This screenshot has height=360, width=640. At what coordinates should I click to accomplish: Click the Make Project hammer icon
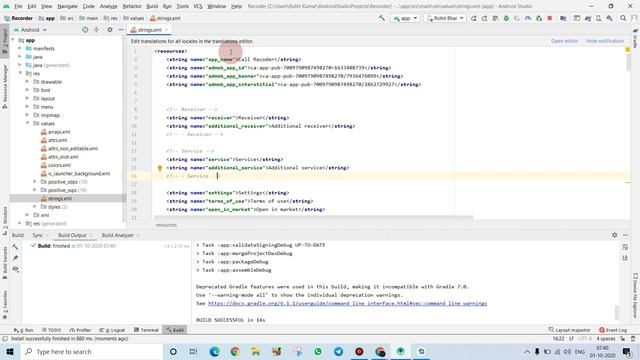pyautogui.click(x=382, y=18)
